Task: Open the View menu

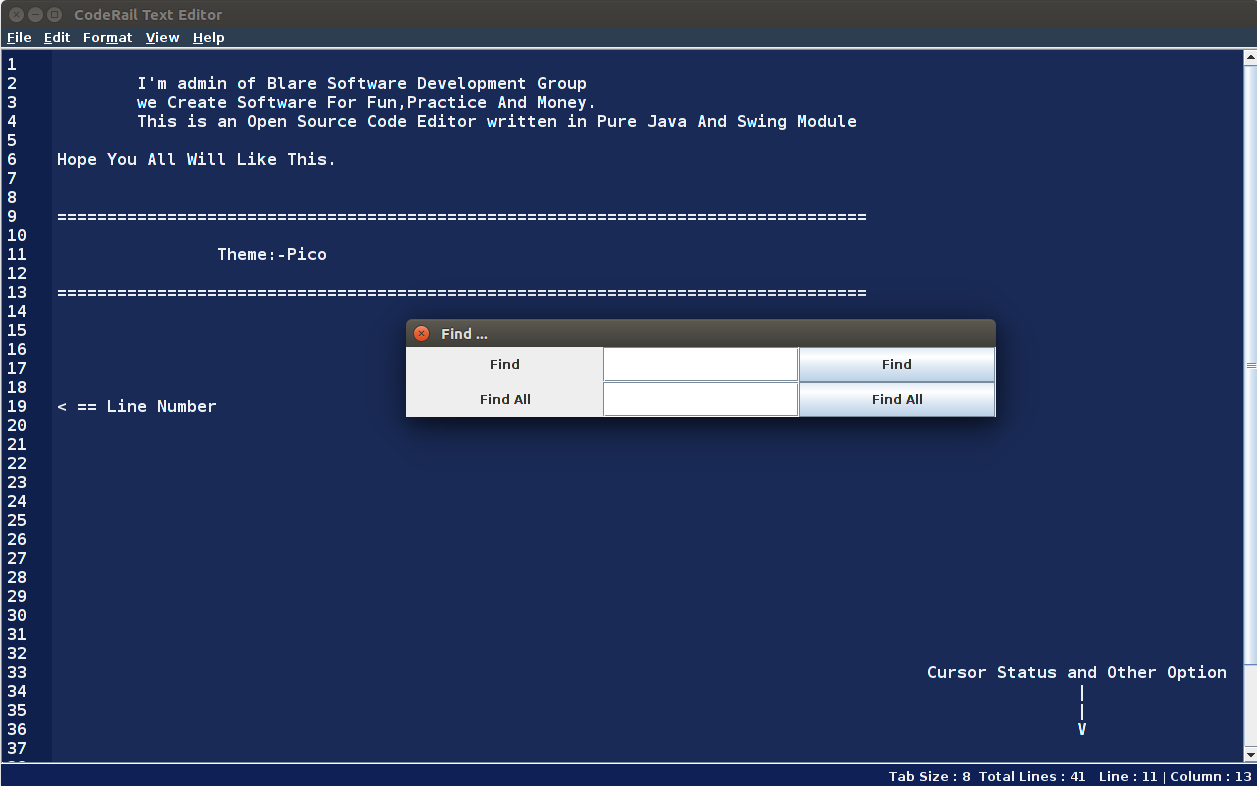Action: click(162, 37)
